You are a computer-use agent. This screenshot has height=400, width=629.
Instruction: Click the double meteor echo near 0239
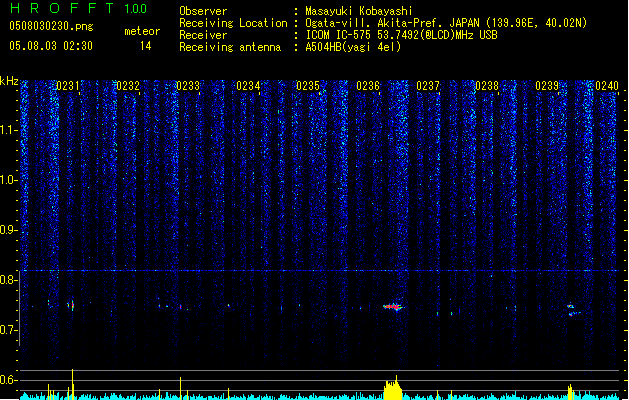click(x=573, y=309)
